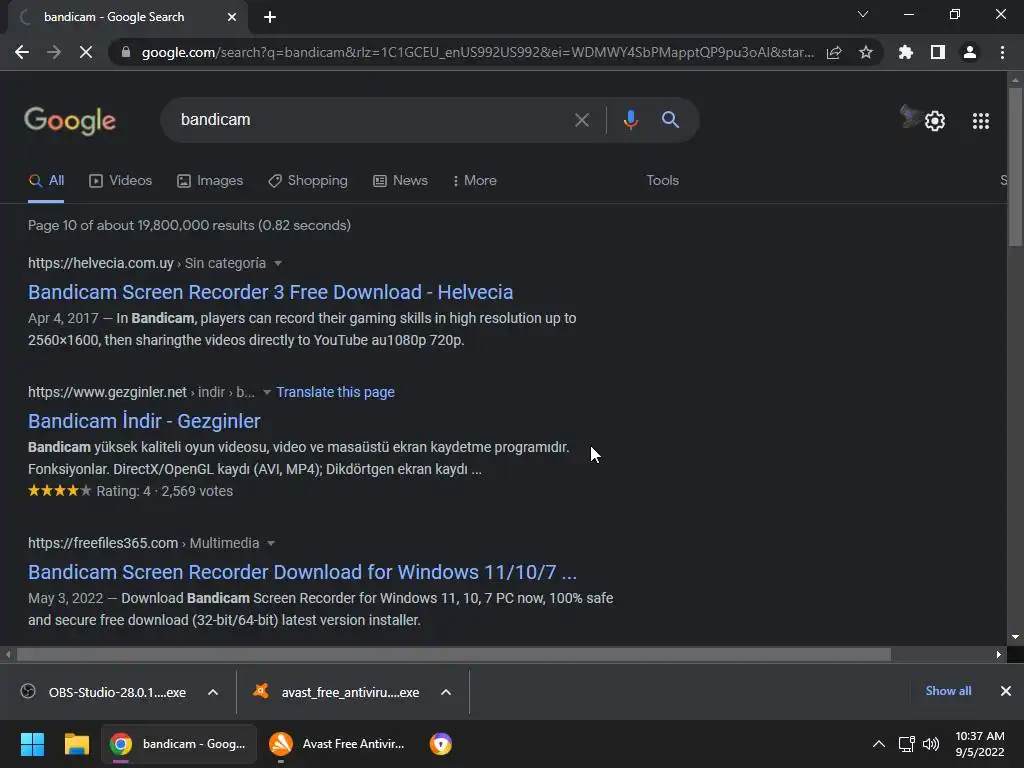This screenshot has width=1024, height=768.
Task: Open Google quick settings gear
Action: pos(935,121)
